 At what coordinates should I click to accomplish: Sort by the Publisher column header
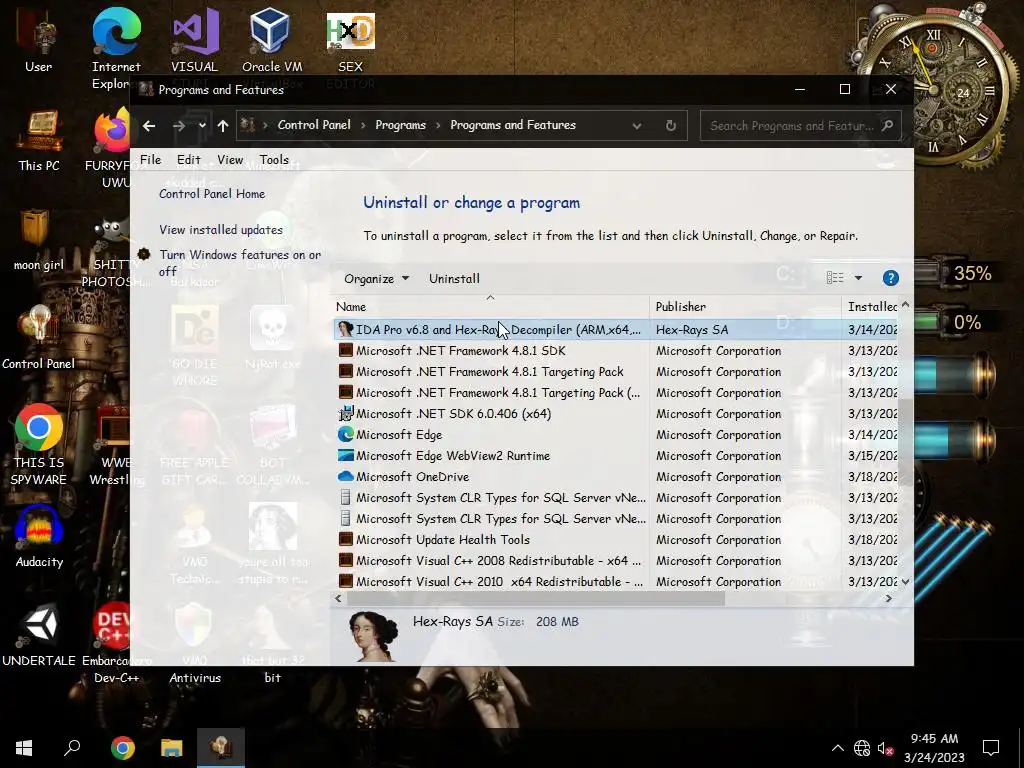tap(745, 306)
